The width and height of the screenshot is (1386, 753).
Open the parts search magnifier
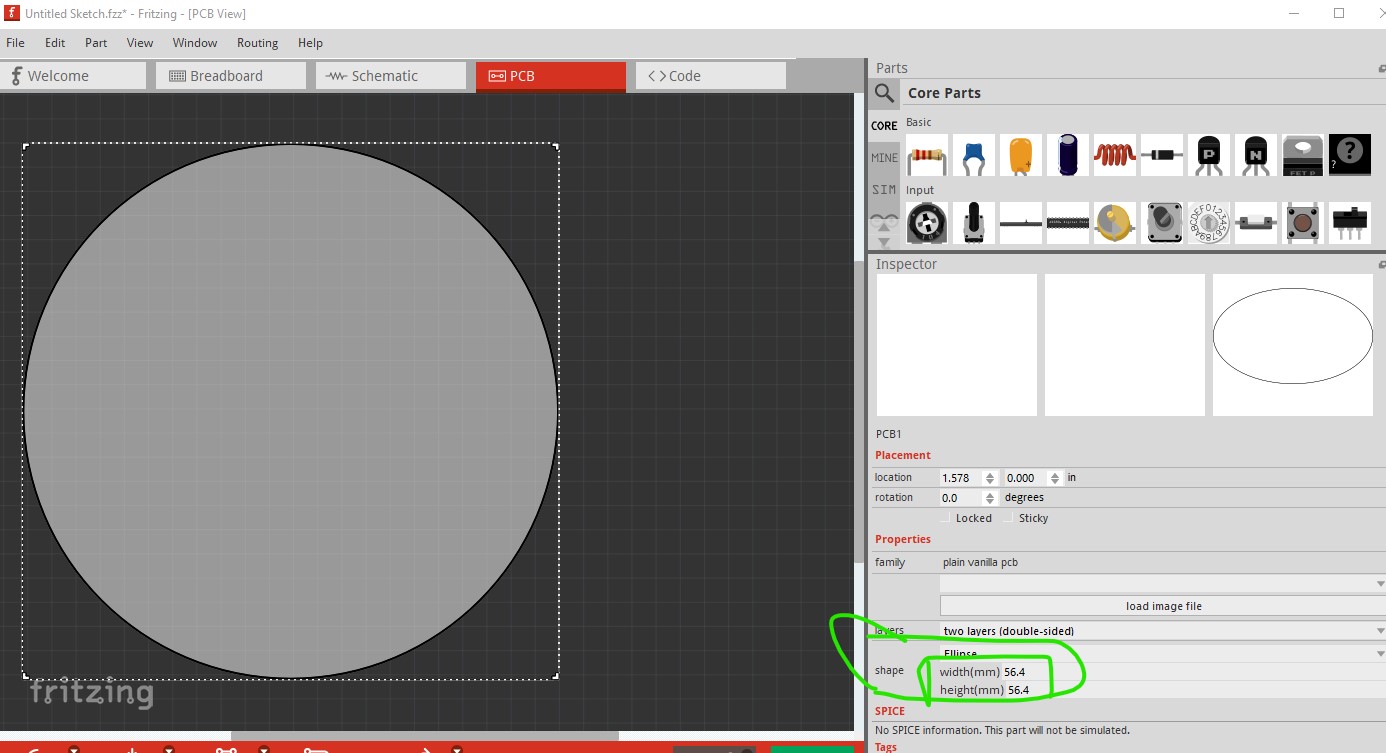coord(884,93)
